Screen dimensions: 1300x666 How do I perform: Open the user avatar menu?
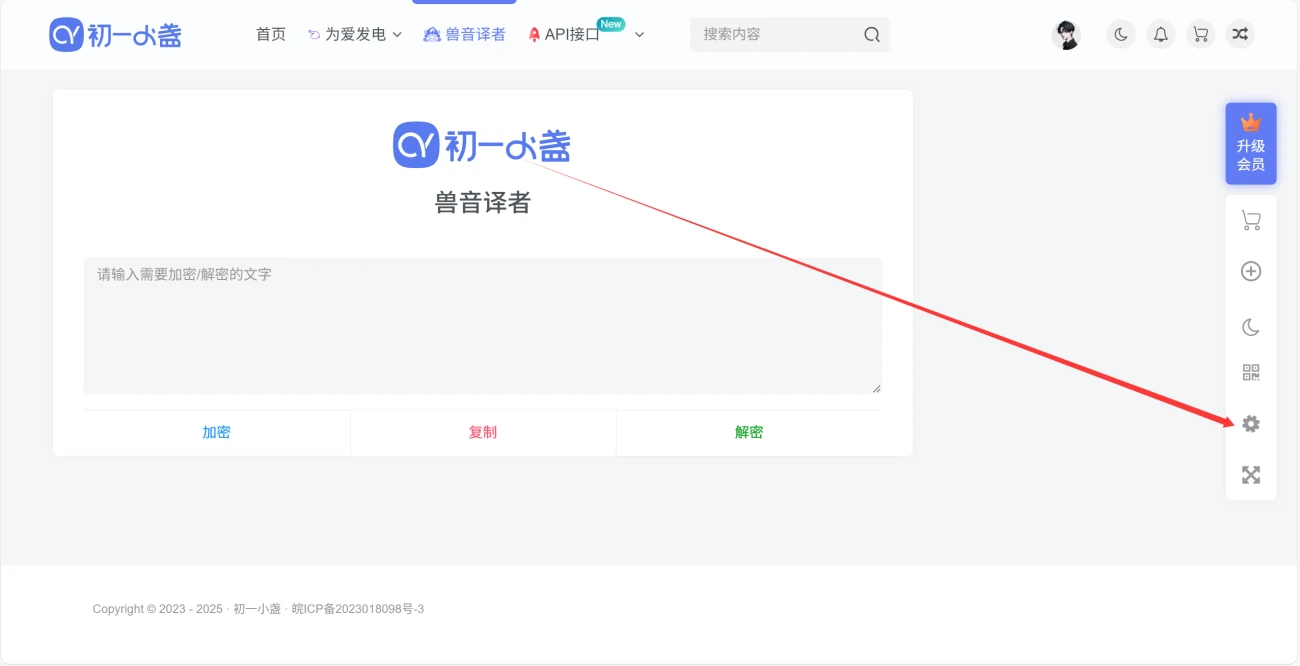[x=1066, y=35]
